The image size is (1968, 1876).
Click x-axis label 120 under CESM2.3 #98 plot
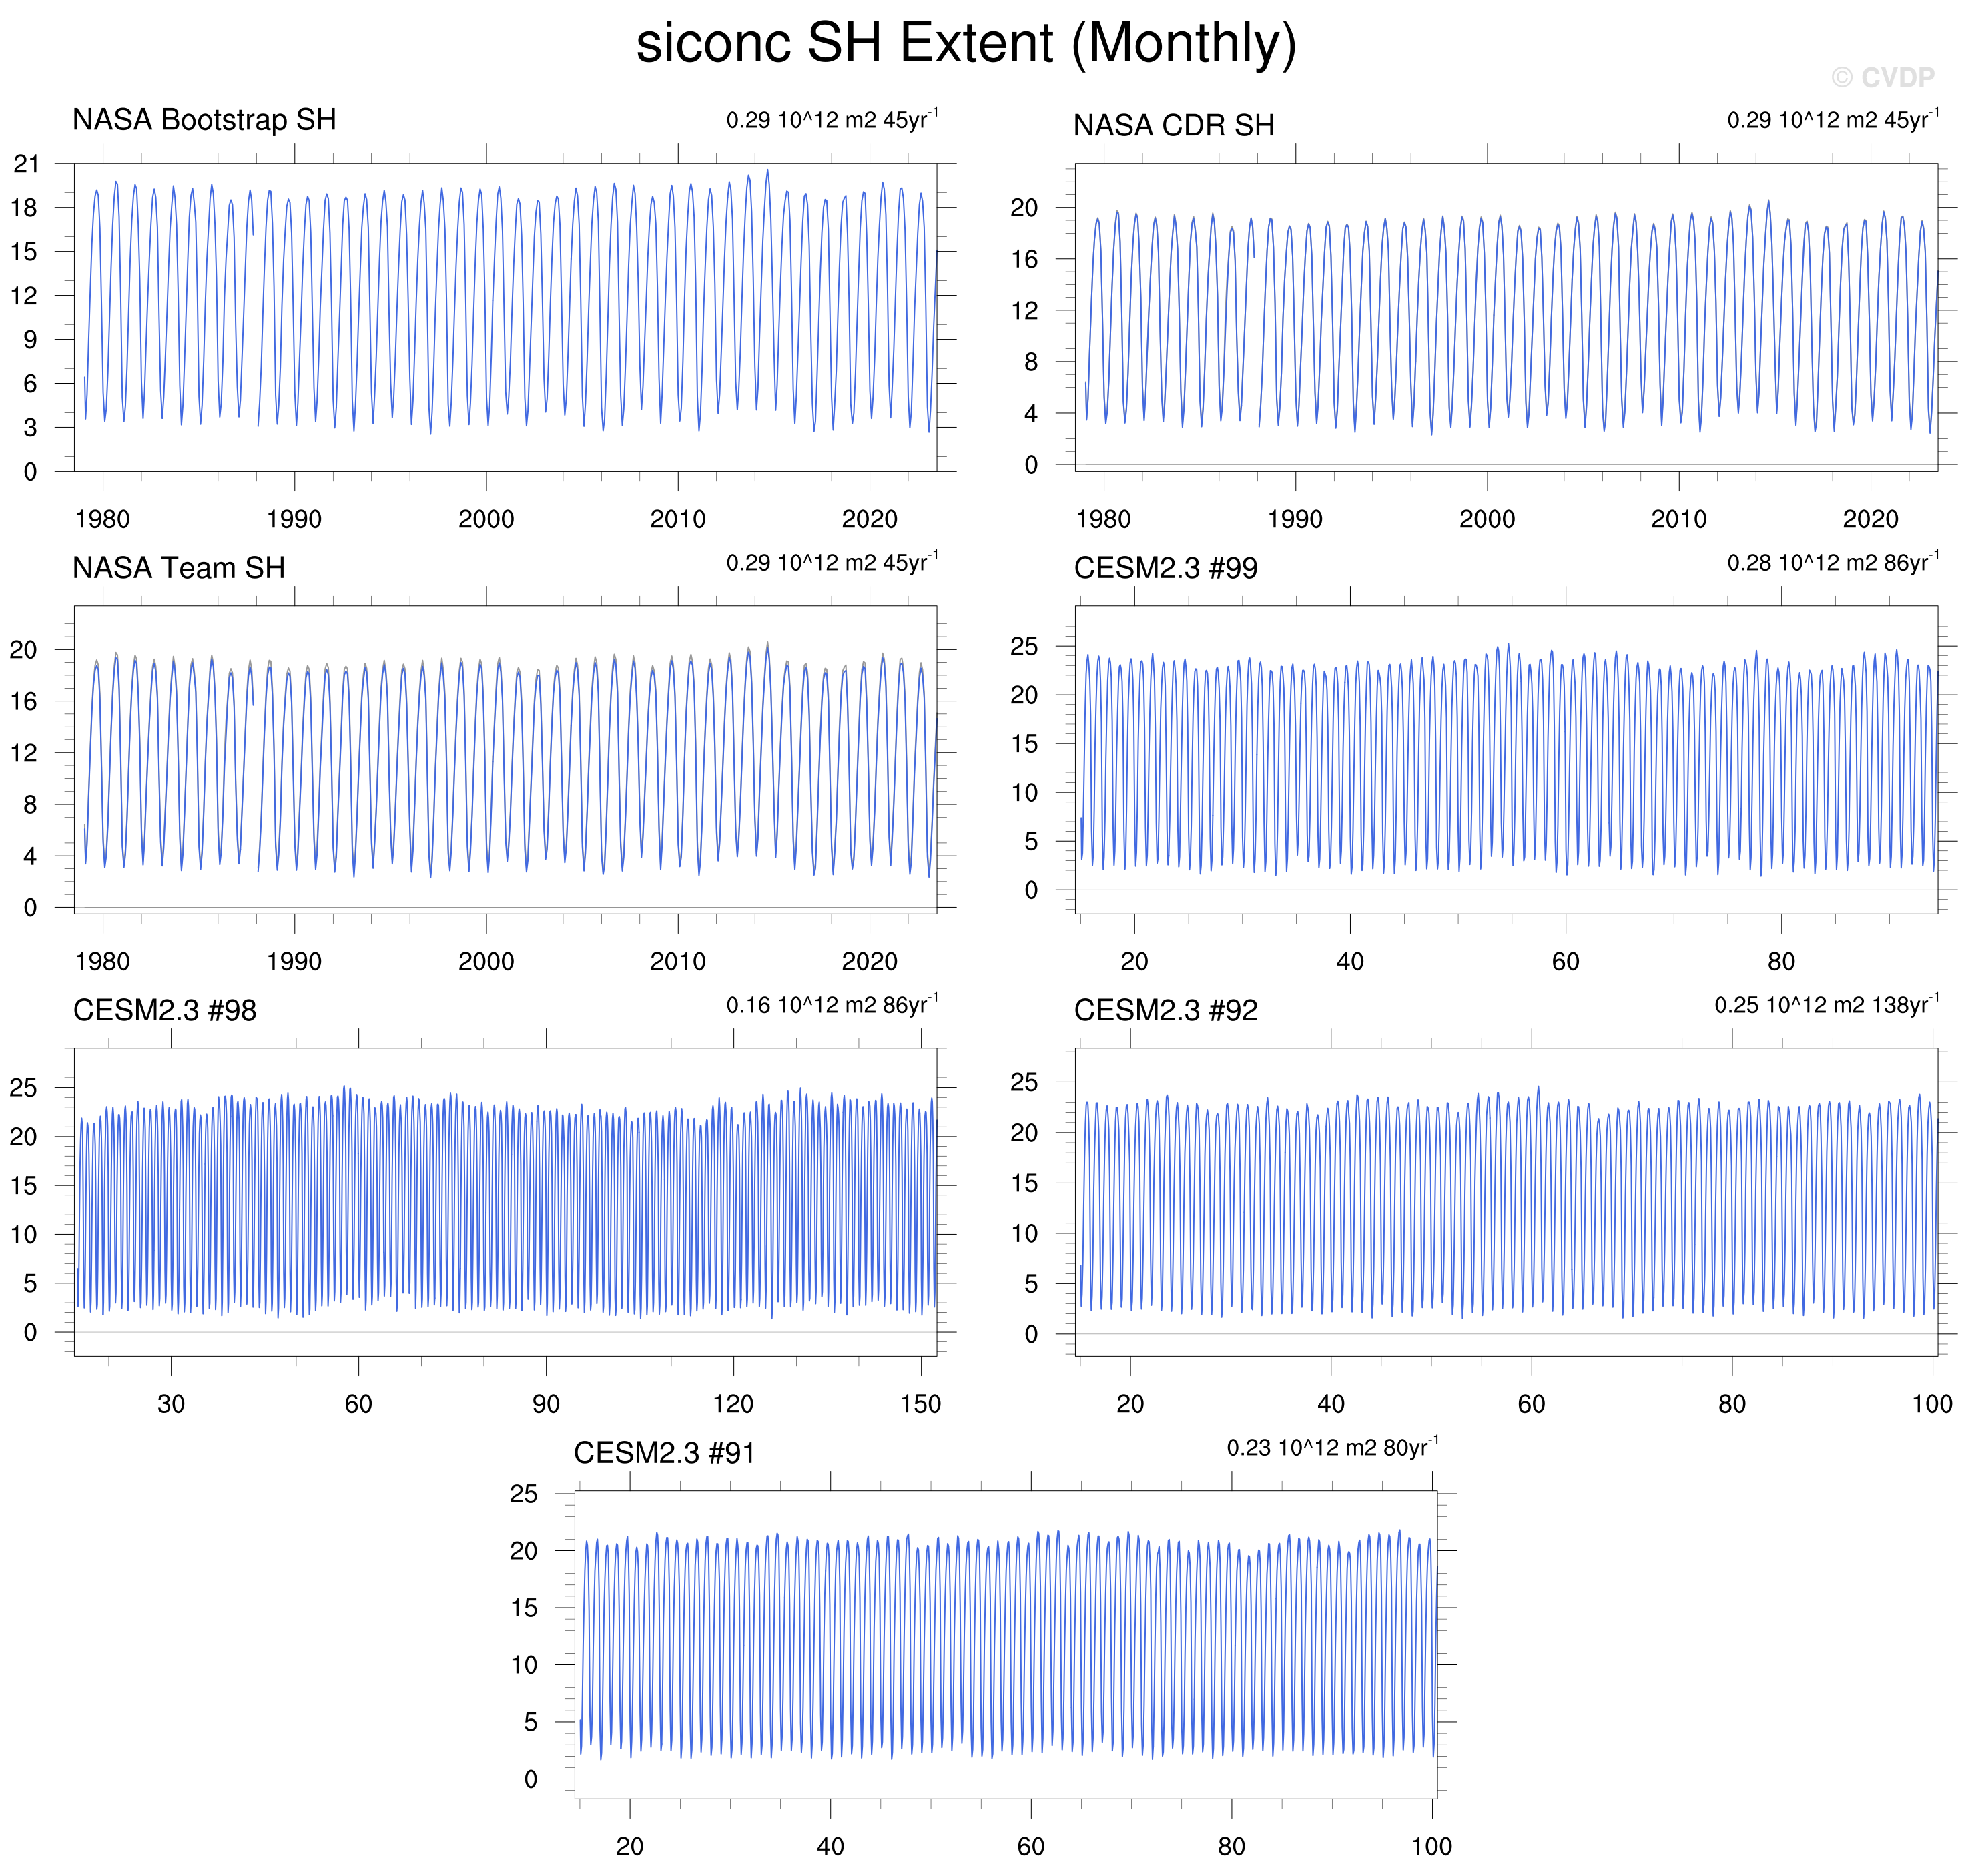coord(733,1404)
